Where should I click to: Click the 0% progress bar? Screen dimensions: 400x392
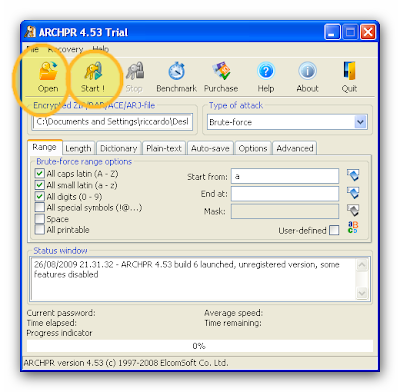tap(199, 346)
